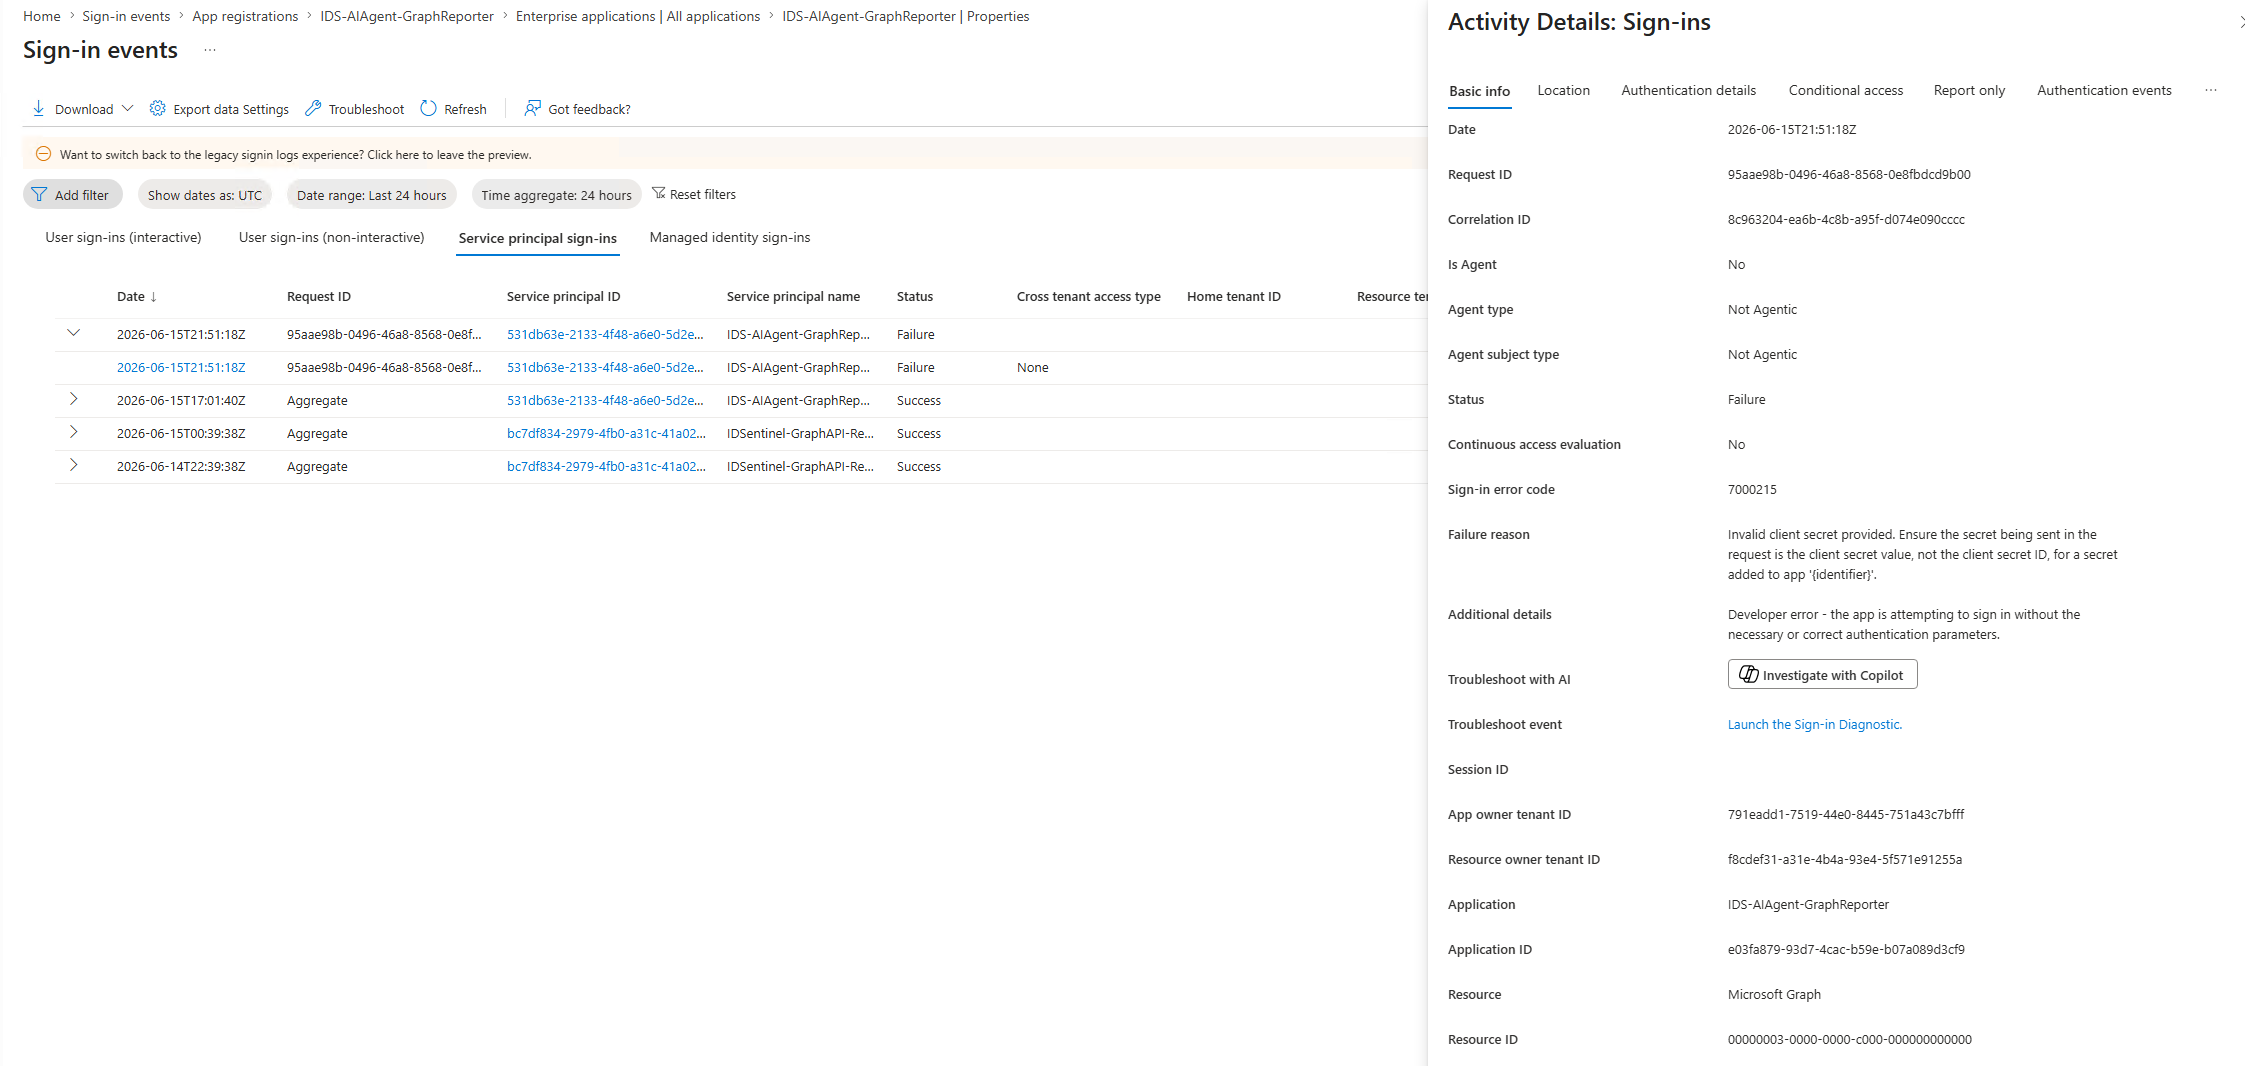Click App owner tenant ID value

coord(1846,814)
